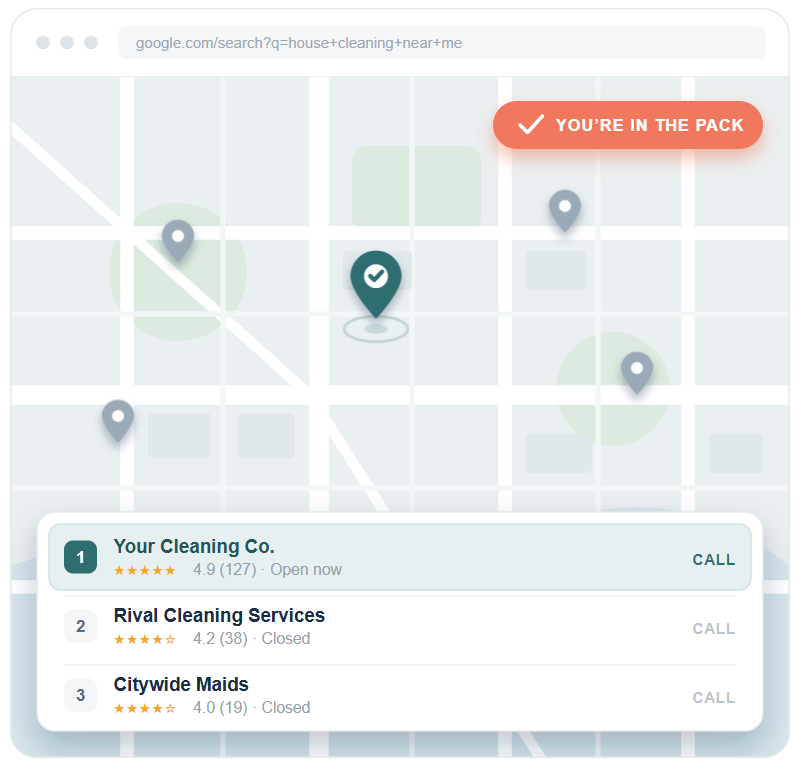Click the teal checkmark map pin

point(376,283)
